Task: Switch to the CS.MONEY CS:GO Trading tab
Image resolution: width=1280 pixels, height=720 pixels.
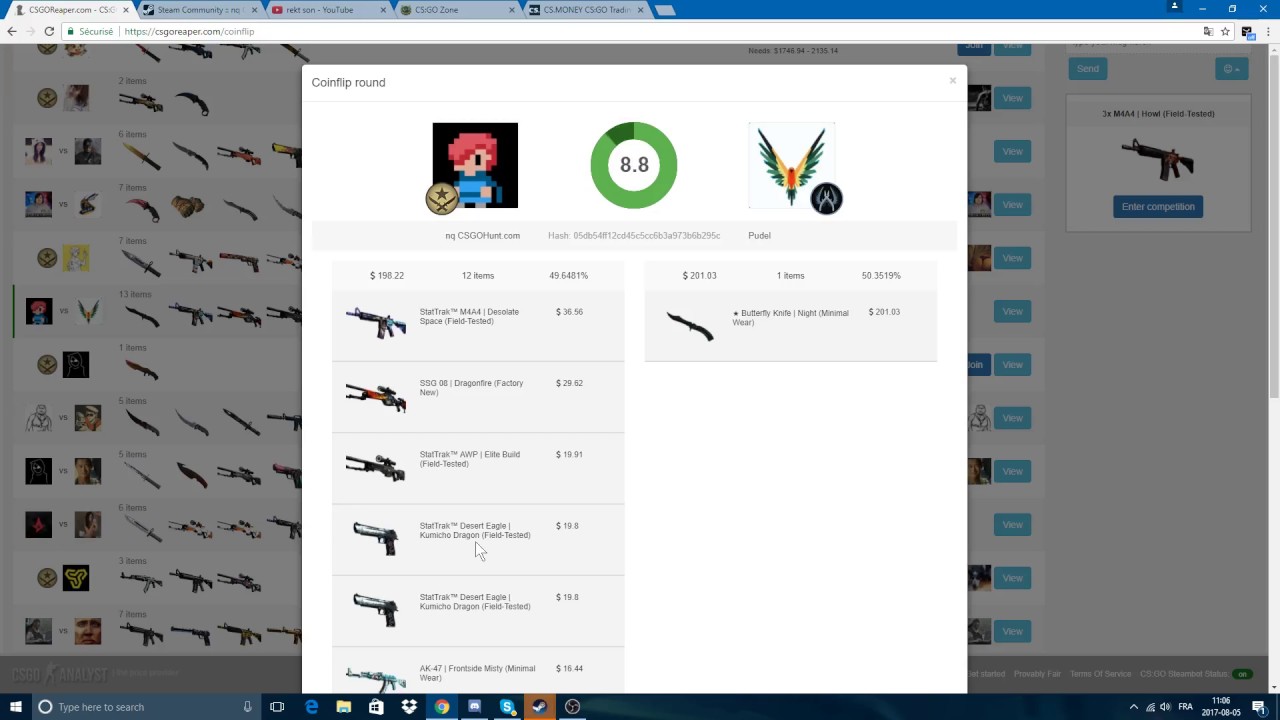Action: point(585,10)
